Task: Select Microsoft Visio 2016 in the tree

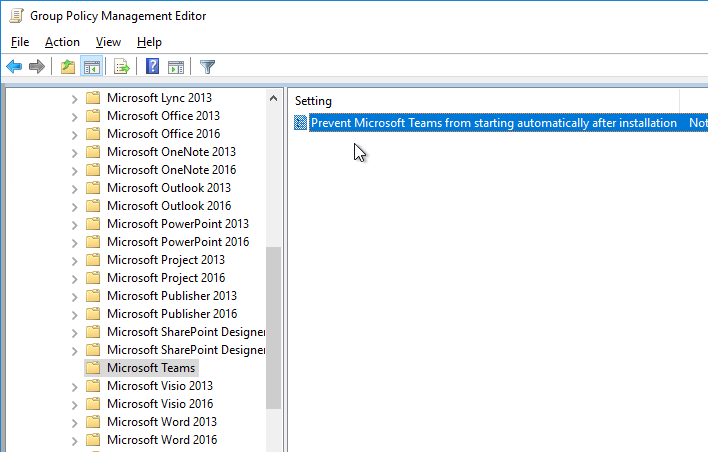Action: 160,404
